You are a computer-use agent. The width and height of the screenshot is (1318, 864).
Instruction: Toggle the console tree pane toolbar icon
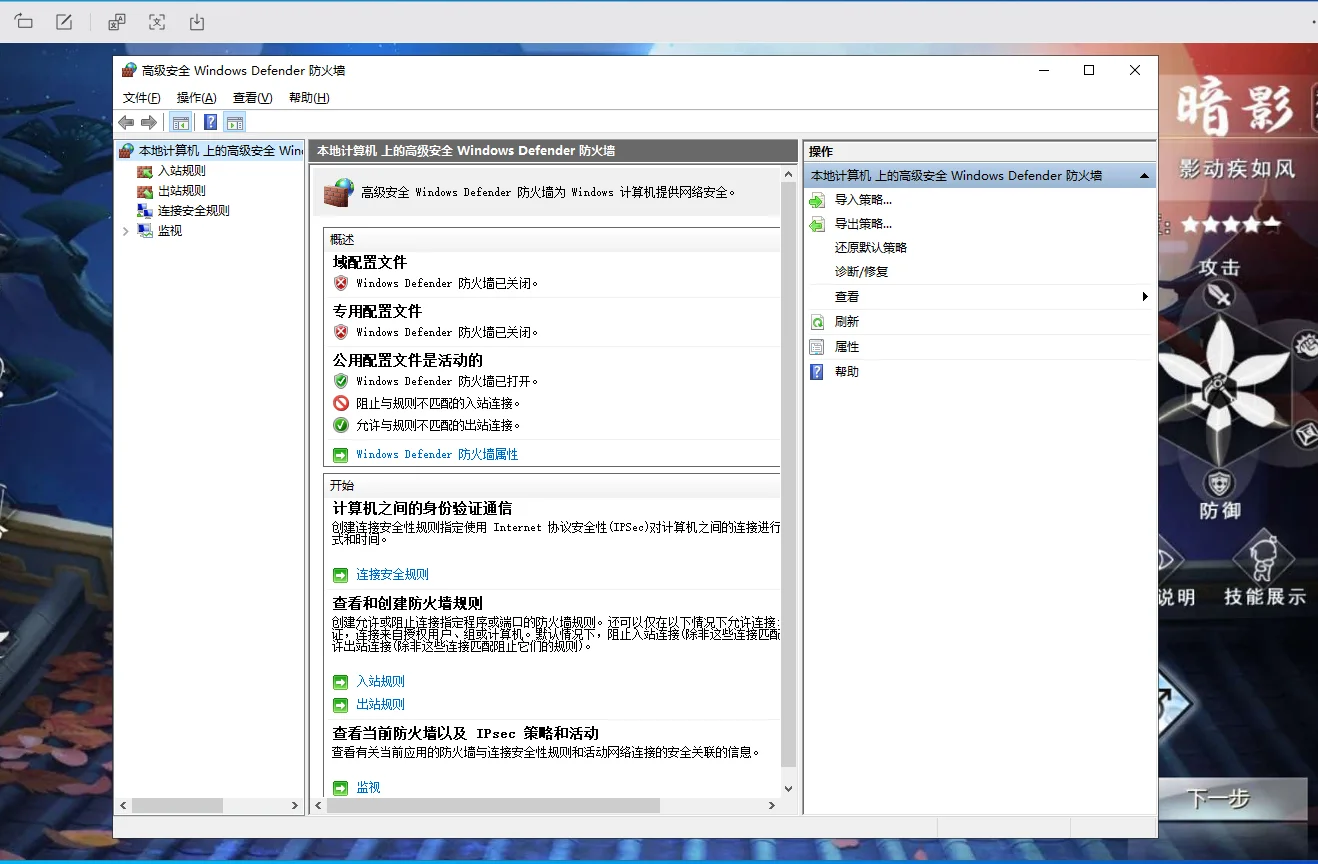point(181,123)
